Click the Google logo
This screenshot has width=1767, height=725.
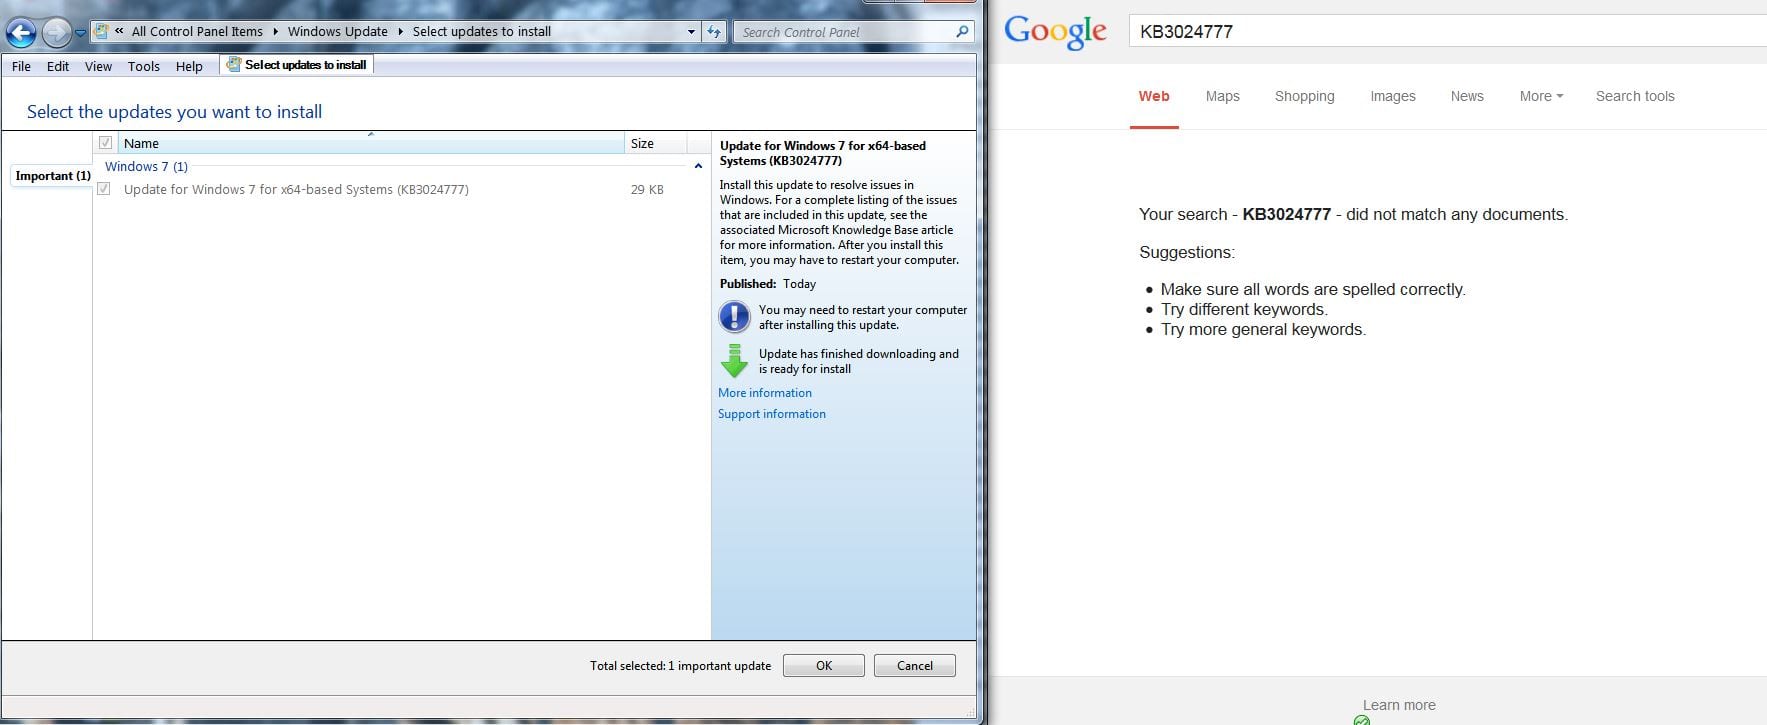[x=1055, y=31]
